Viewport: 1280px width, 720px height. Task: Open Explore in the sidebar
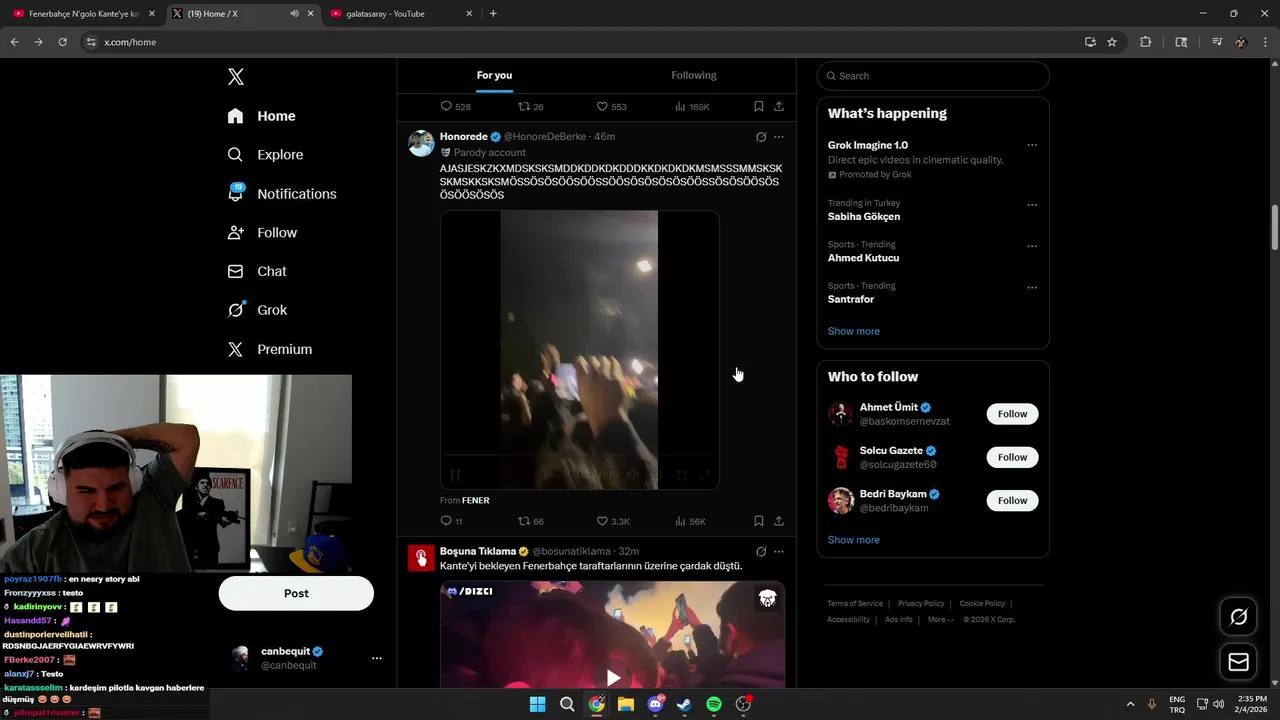tap(265, 155)
